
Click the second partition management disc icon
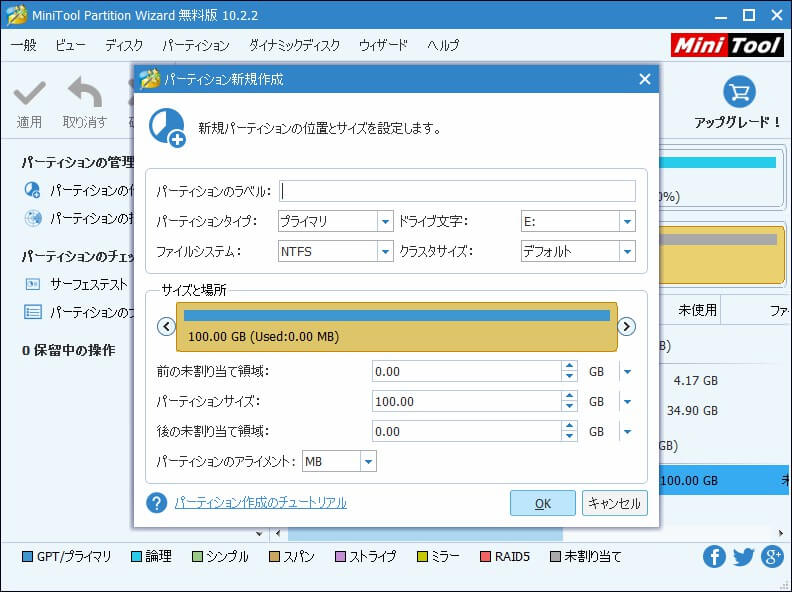33,218
